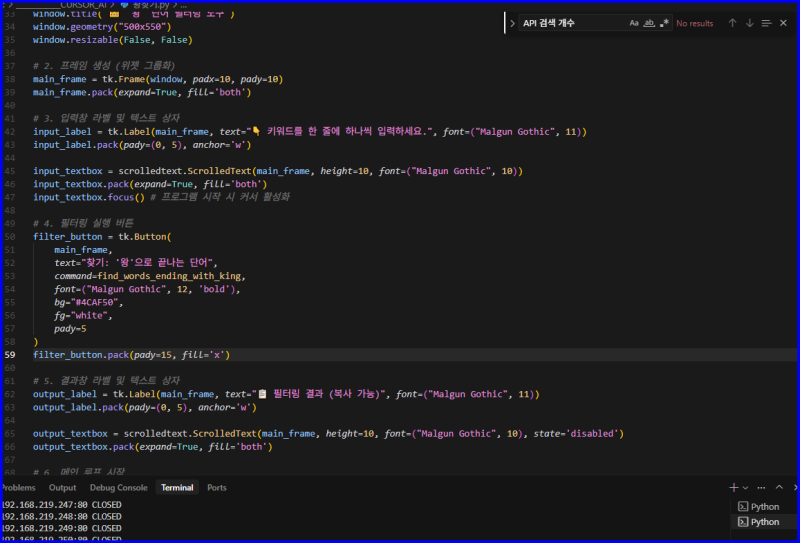This screenshot has width=800, height=543.
Task: Expand the Toggle Replace chevron in find widget
Action: coord(512,23)
